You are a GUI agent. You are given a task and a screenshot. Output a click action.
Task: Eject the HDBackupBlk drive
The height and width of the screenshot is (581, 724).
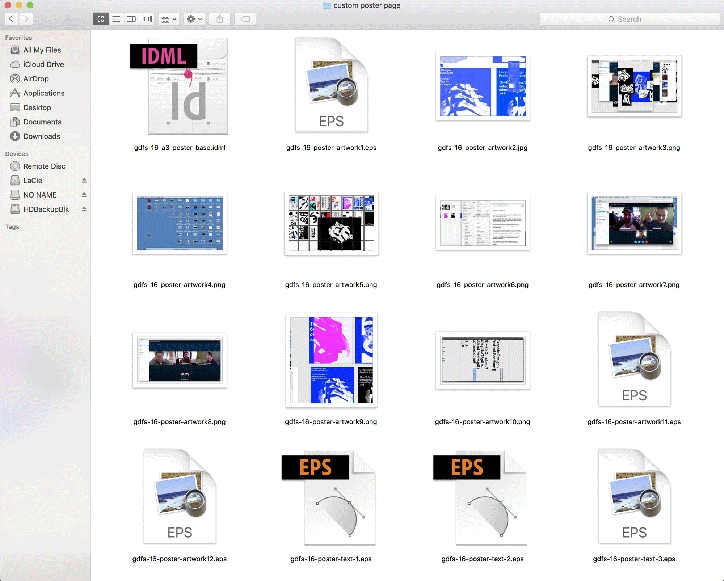point(84,209)
